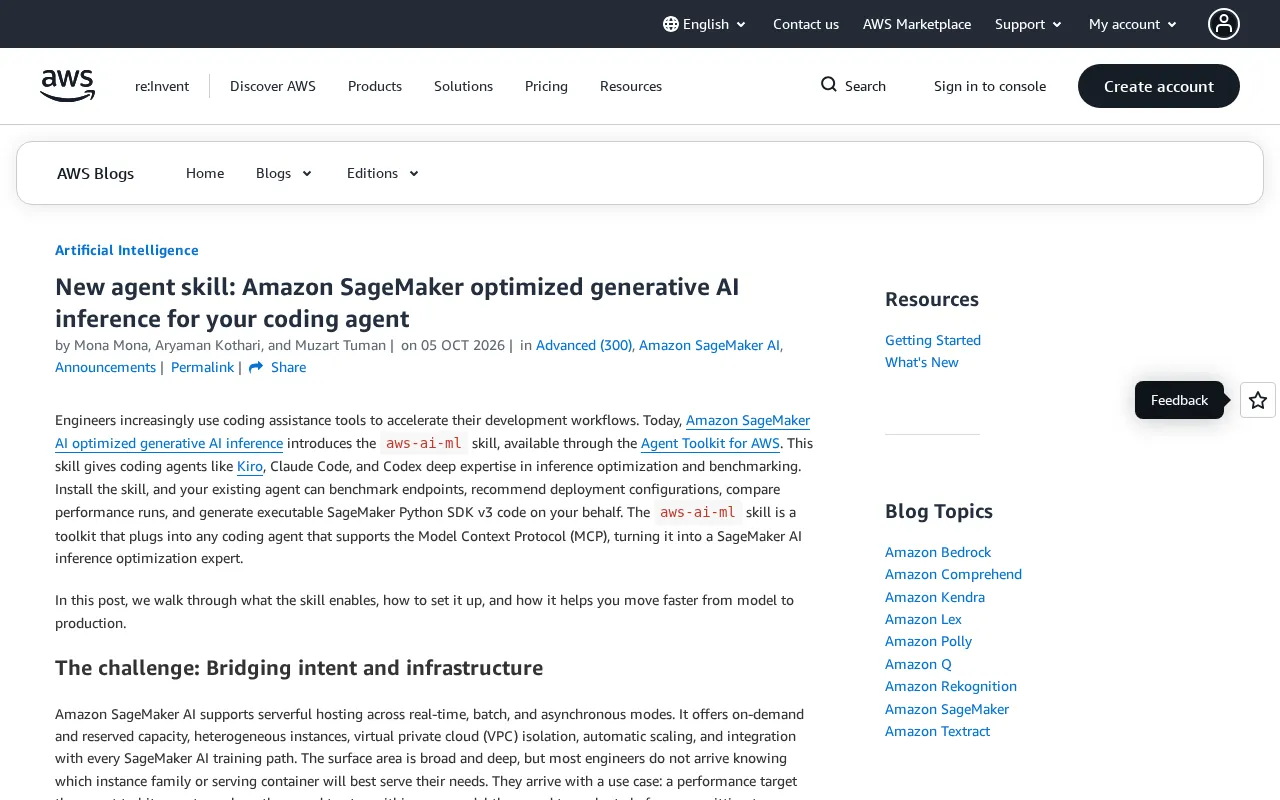1280x800 pixels.
Task: Open Pricing menu
Action: [546, 86]
